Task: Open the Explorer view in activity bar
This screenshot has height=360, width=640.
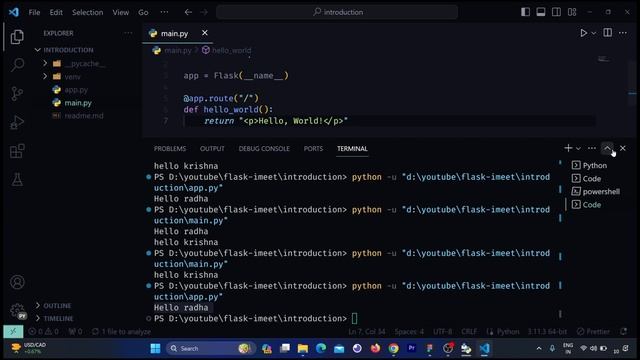Action: click(17, 37)
